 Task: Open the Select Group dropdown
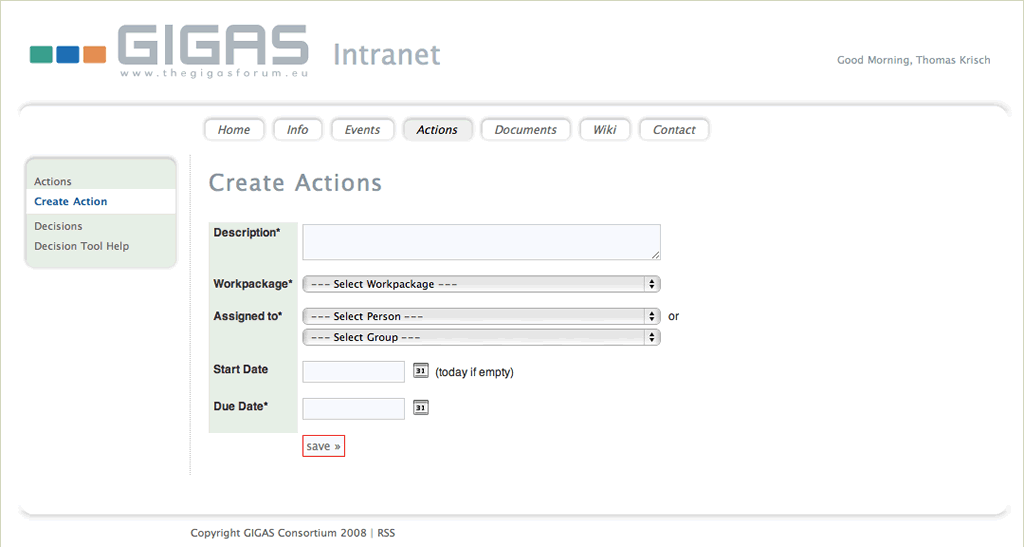pyautogui.click(x=481, y=338)
